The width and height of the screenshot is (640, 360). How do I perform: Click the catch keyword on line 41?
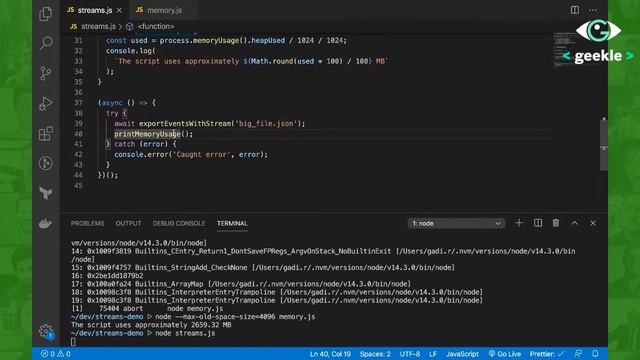[x=124, y=144]
